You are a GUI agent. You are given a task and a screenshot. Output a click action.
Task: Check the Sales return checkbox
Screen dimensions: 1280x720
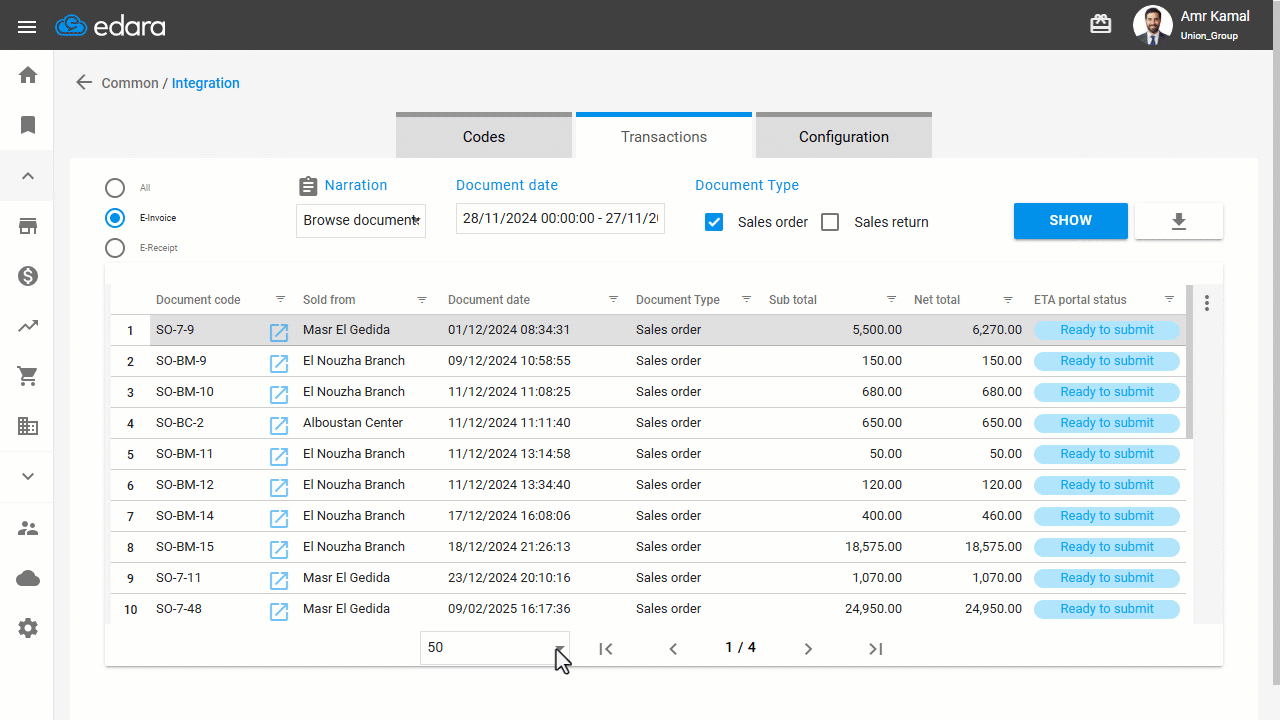tap(830, 222)
